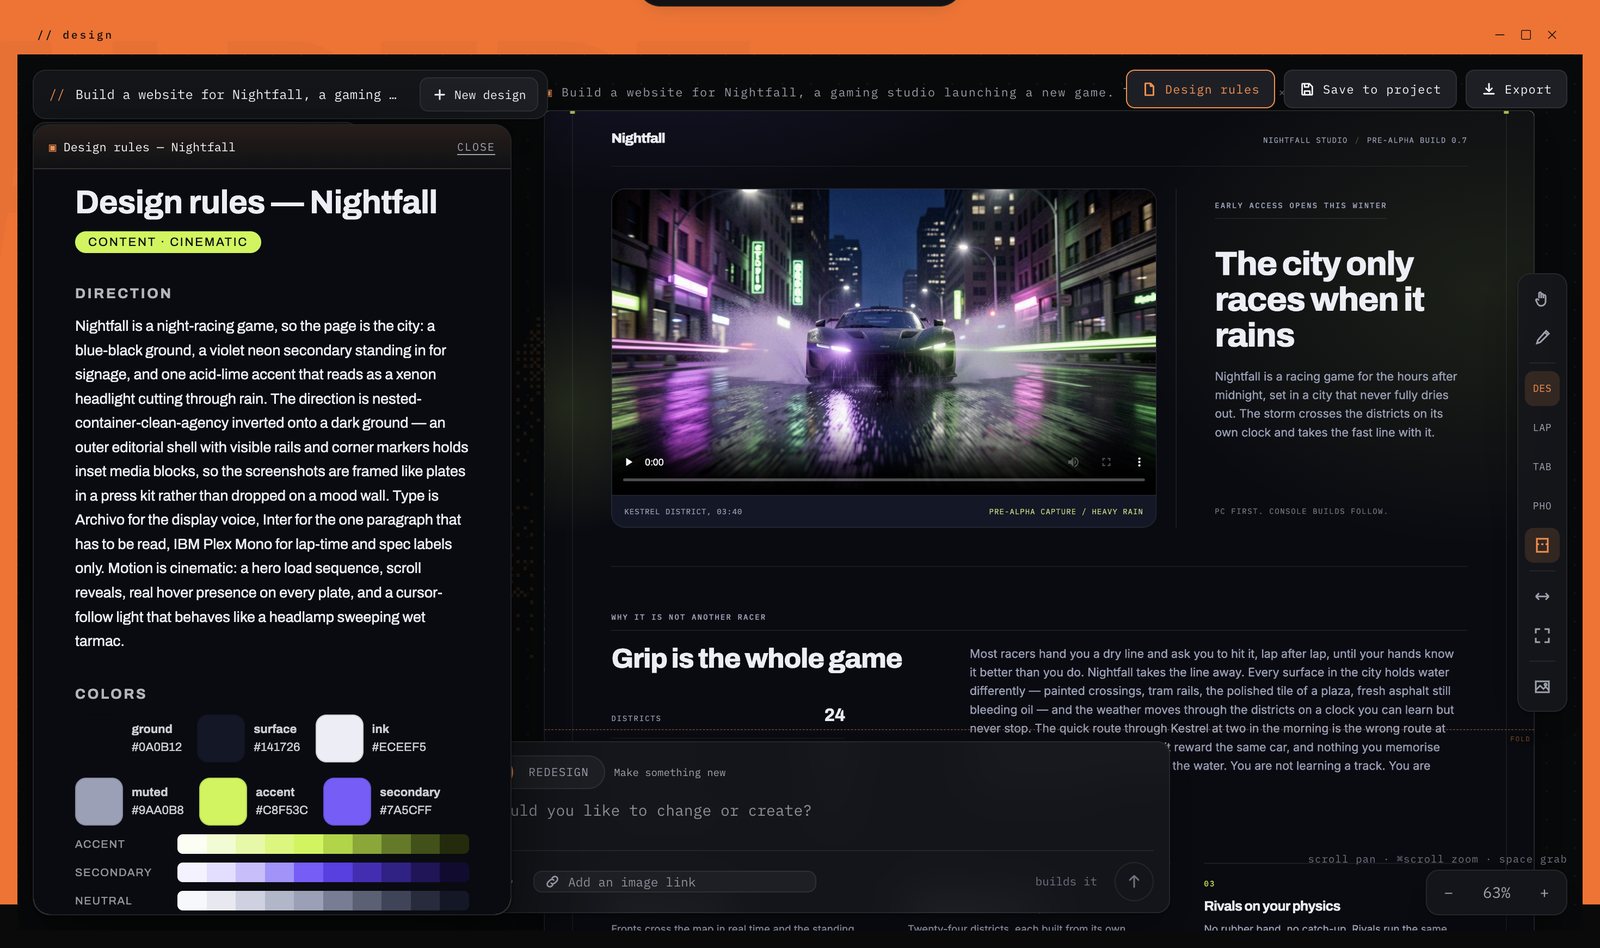Switch to the LAP viewport mode

pos(1542,428)
